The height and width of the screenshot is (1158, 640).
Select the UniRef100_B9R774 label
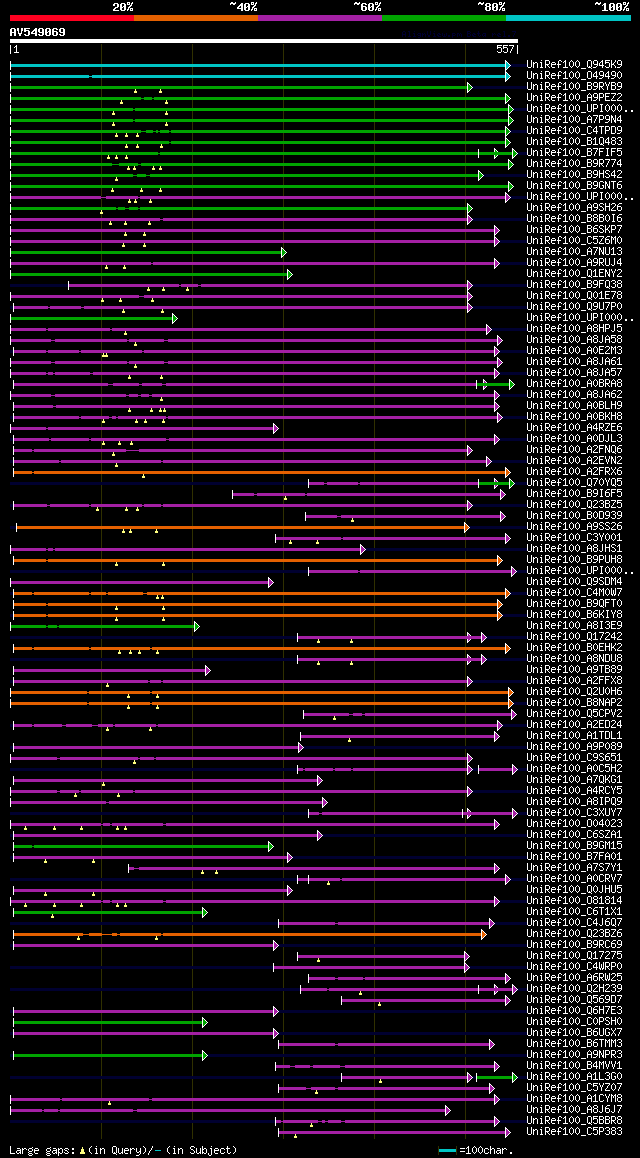(x=574, y=163)
